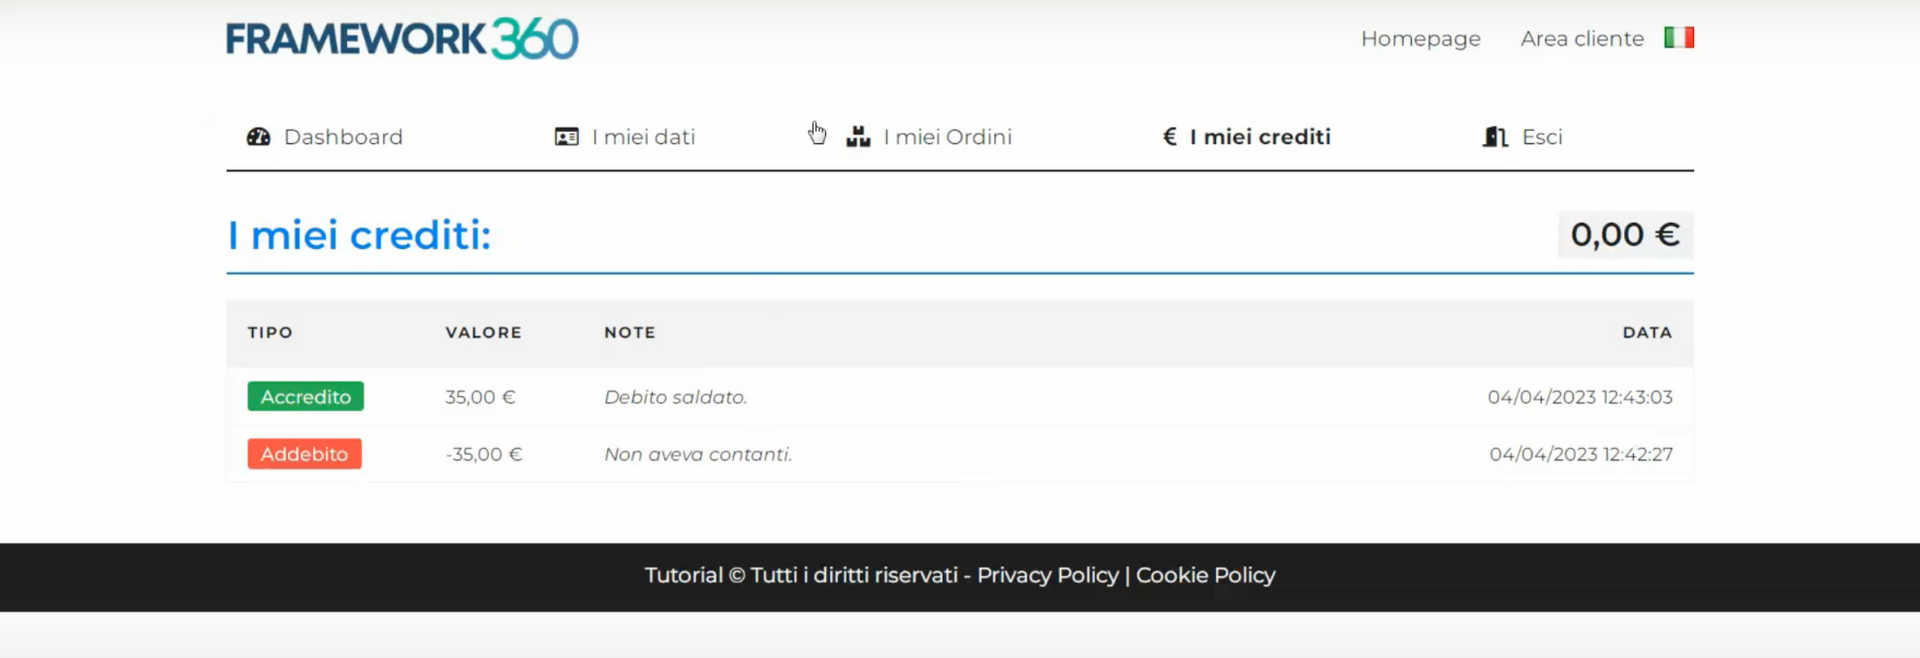
Task: Click the DATA column header
Action: coord(1646,332)
